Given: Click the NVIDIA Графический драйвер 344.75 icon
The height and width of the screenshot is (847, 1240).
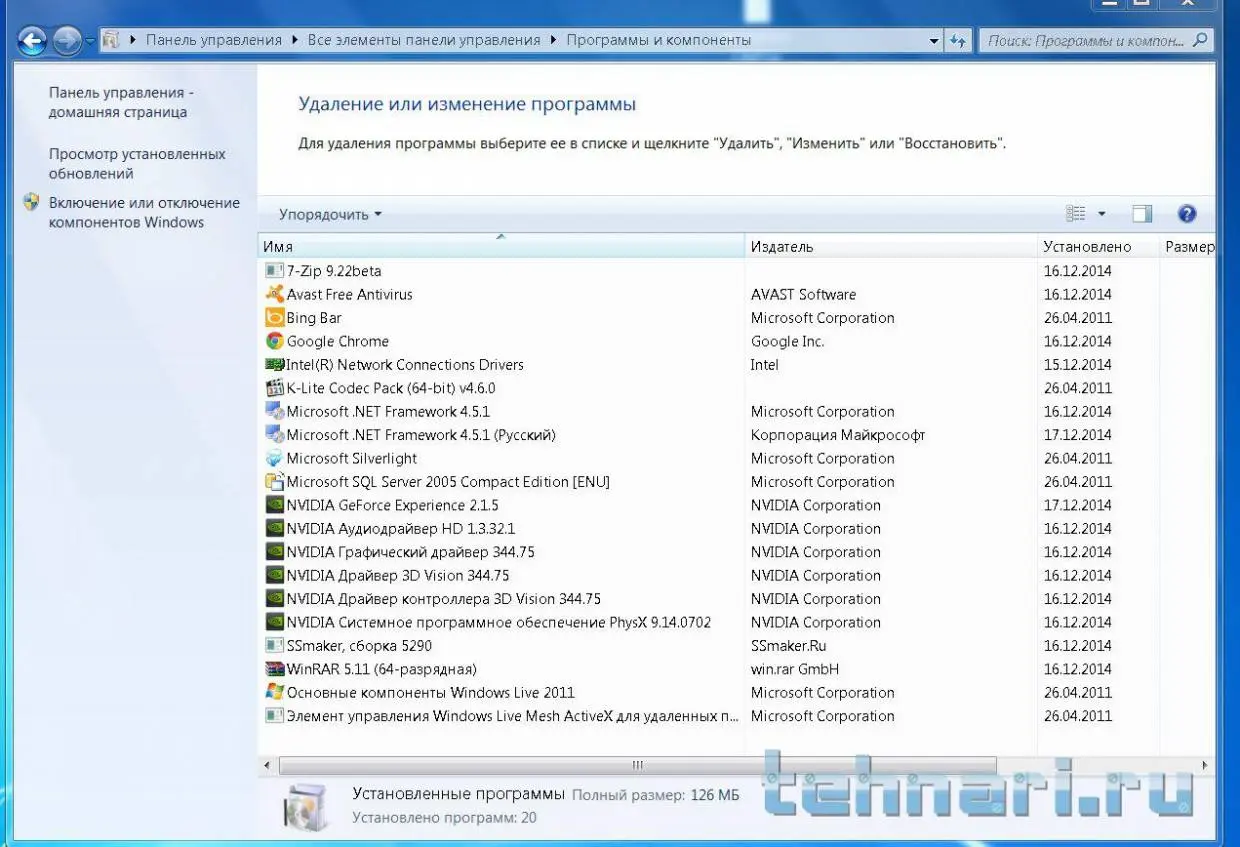Looking at the screenshot, I should (274, 552).
